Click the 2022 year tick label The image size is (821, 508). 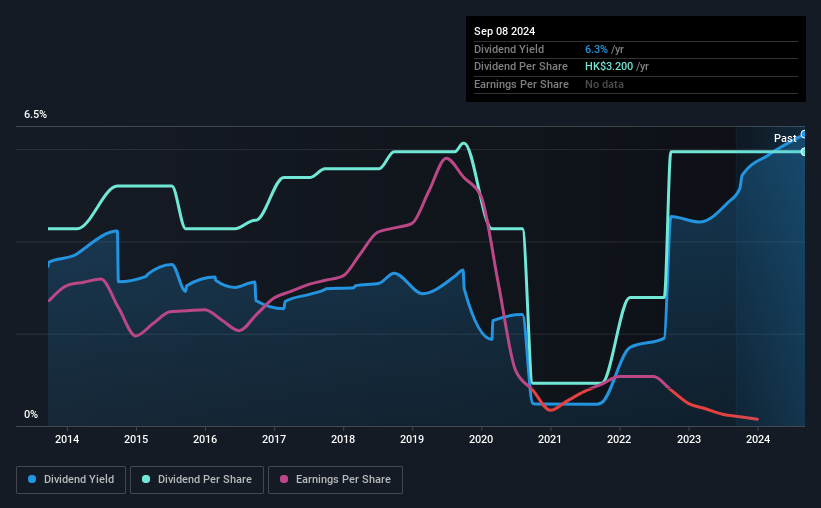coord(619,439)
